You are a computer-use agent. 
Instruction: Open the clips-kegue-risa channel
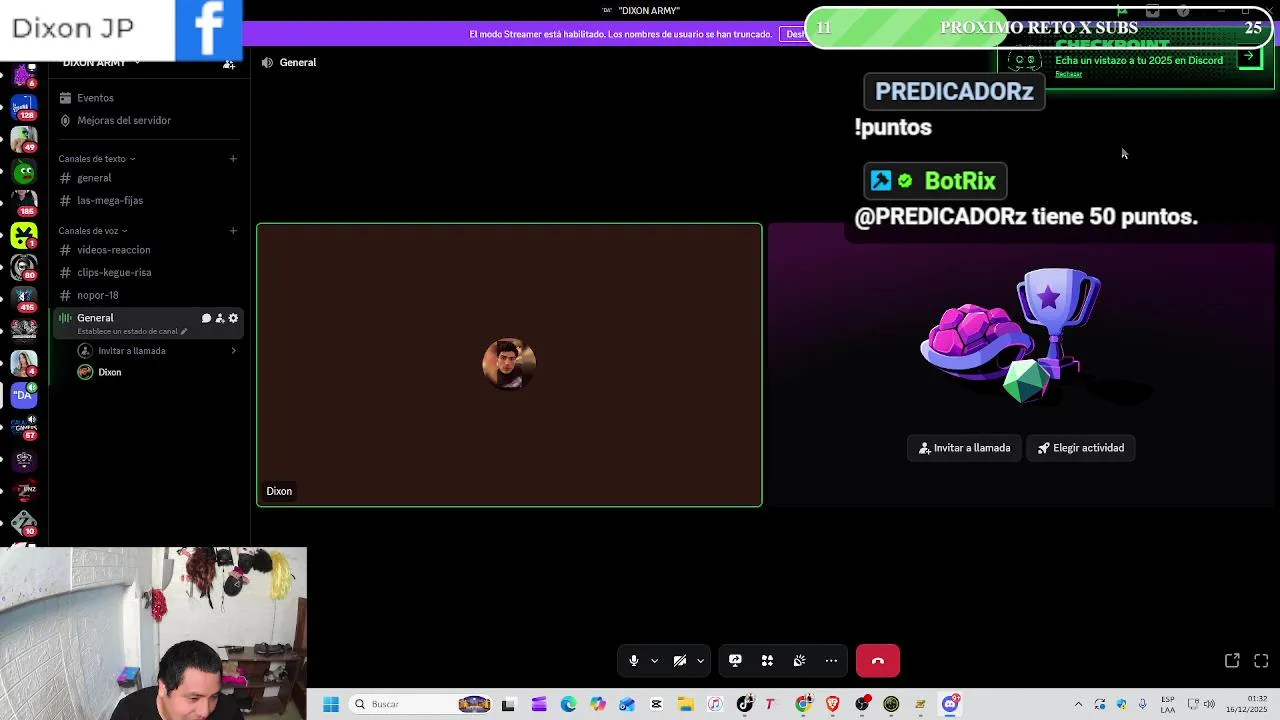coord(114,272)
